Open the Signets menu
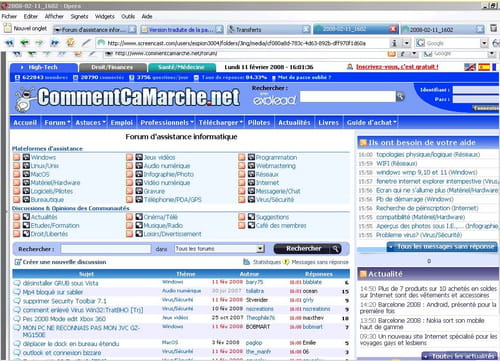 (79, 16)
